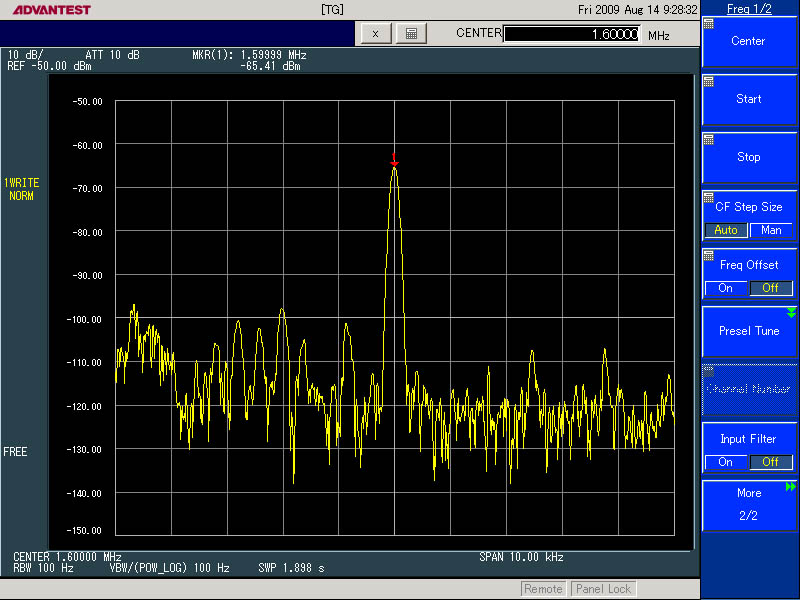Expand the Presel Tune green arrow

[791, 313]
